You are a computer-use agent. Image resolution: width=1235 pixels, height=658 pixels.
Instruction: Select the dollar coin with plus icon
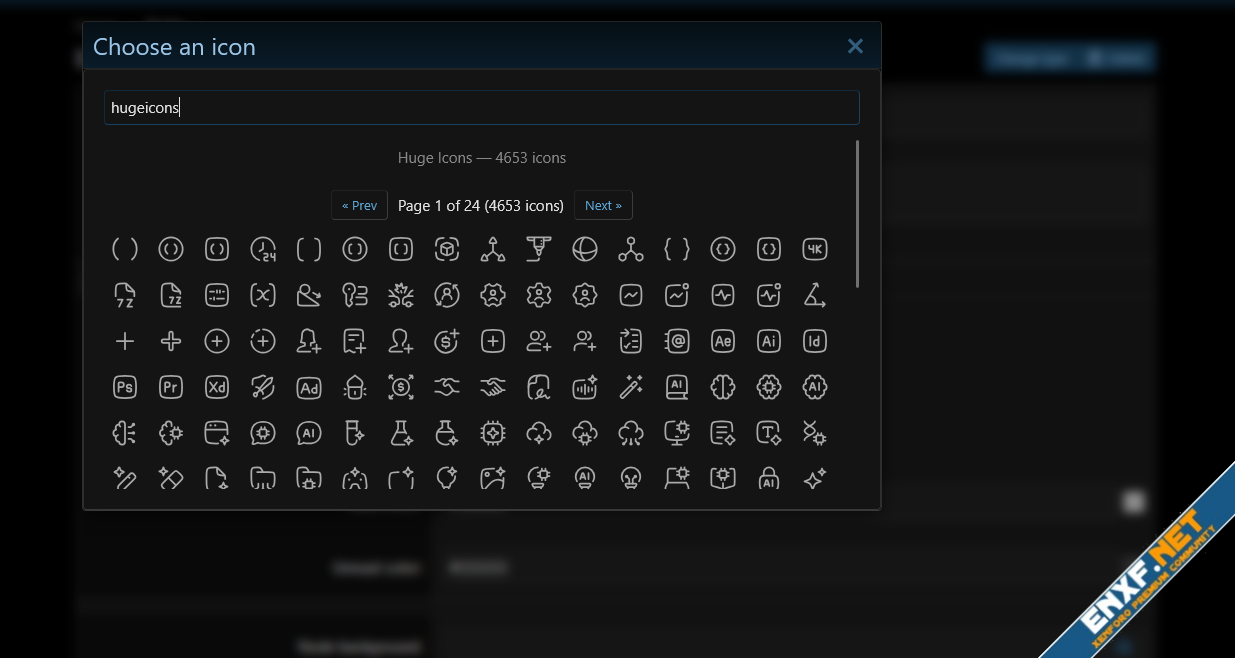click(447, 341)
